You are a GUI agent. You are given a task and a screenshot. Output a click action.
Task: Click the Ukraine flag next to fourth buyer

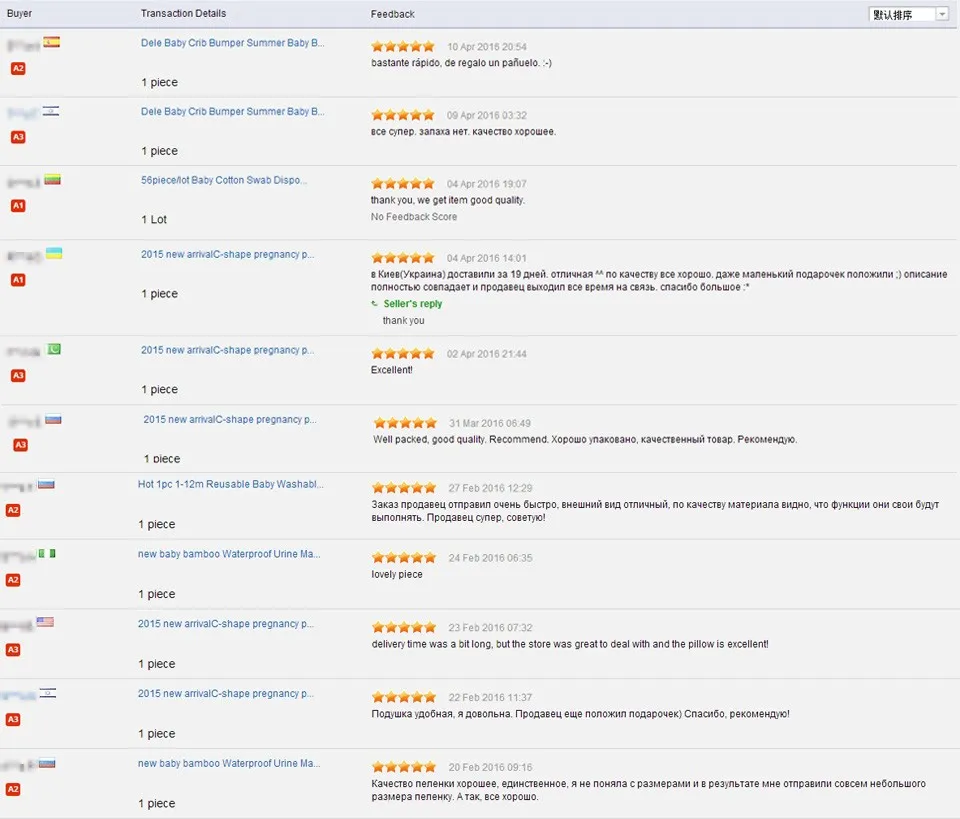[54, 253]
